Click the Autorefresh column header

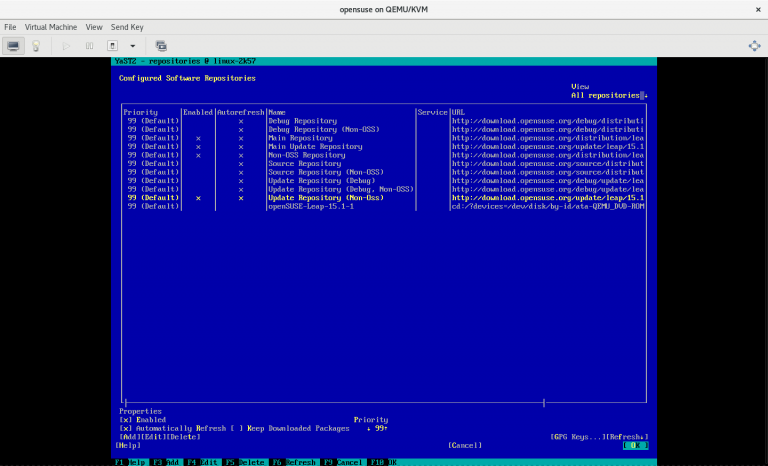240,112
